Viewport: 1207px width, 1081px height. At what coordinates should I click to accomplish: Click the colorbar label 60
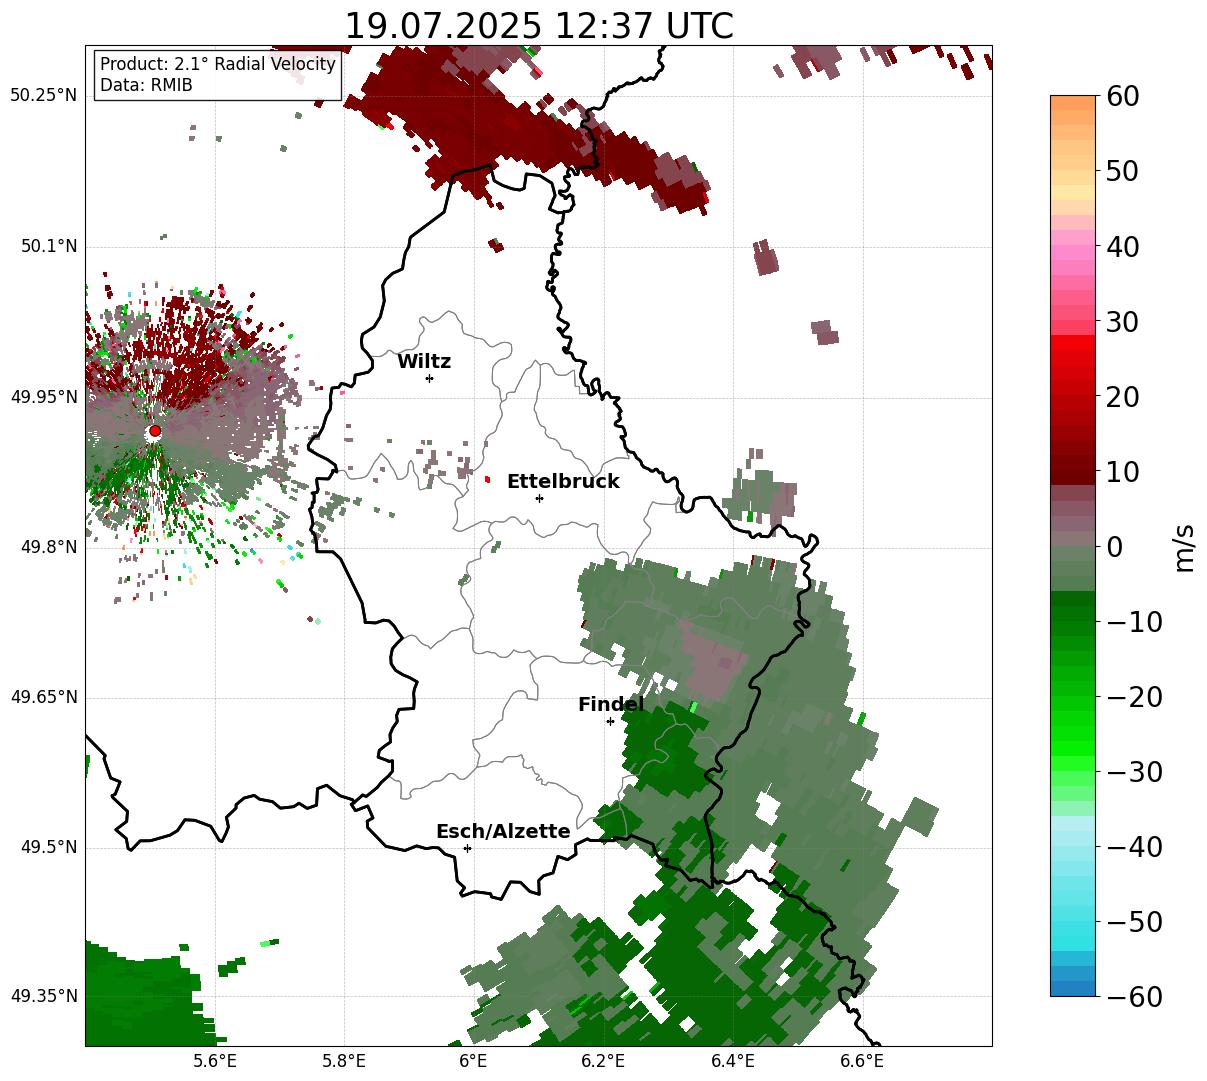pos(1124,97)
